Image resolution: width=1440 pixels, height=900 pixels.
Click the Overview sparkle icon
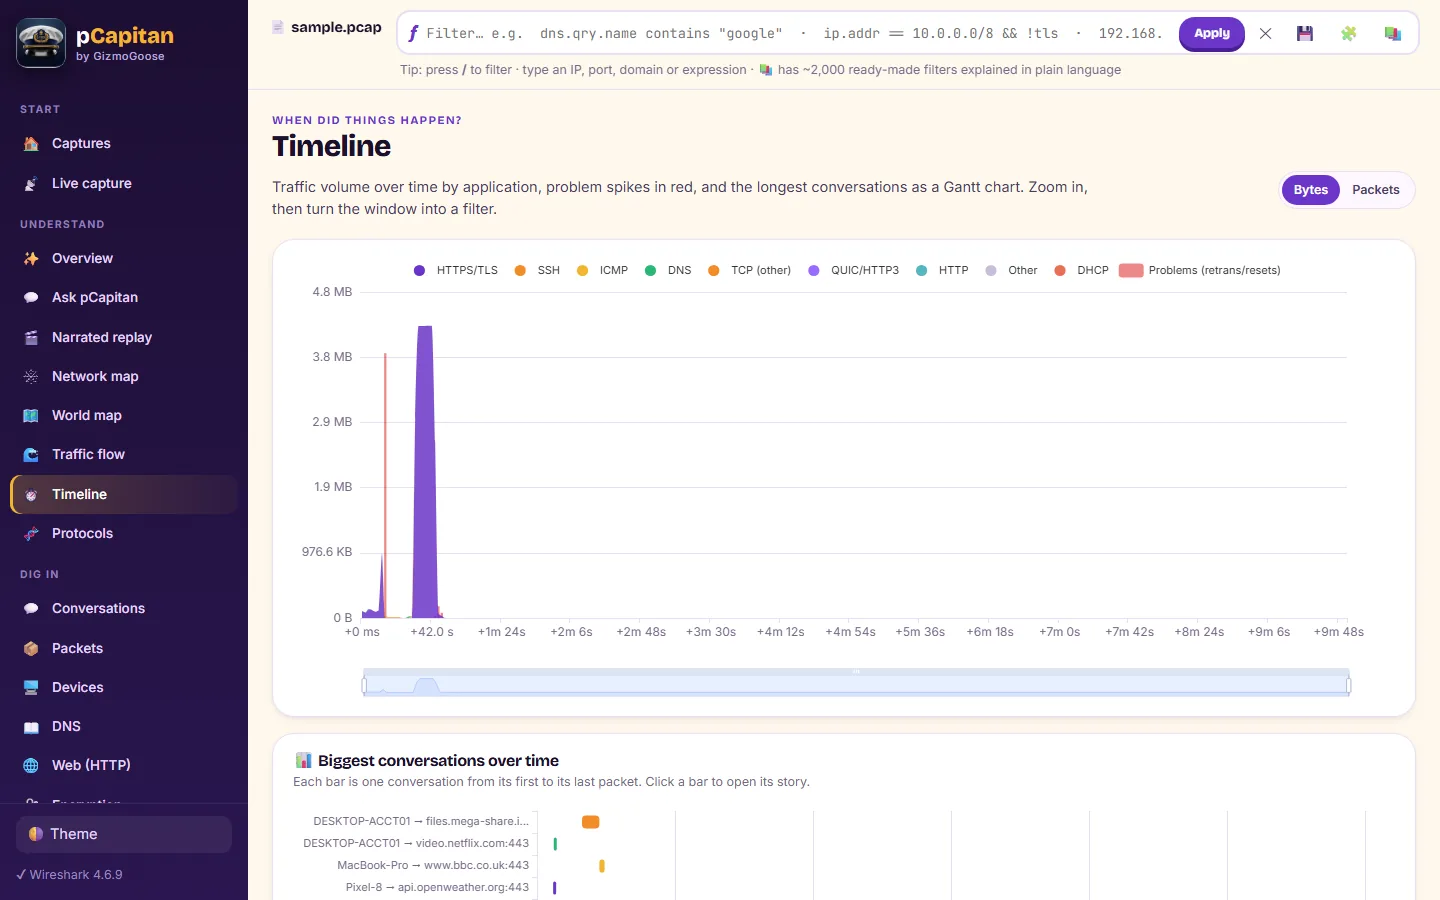[x=31, y=259]
